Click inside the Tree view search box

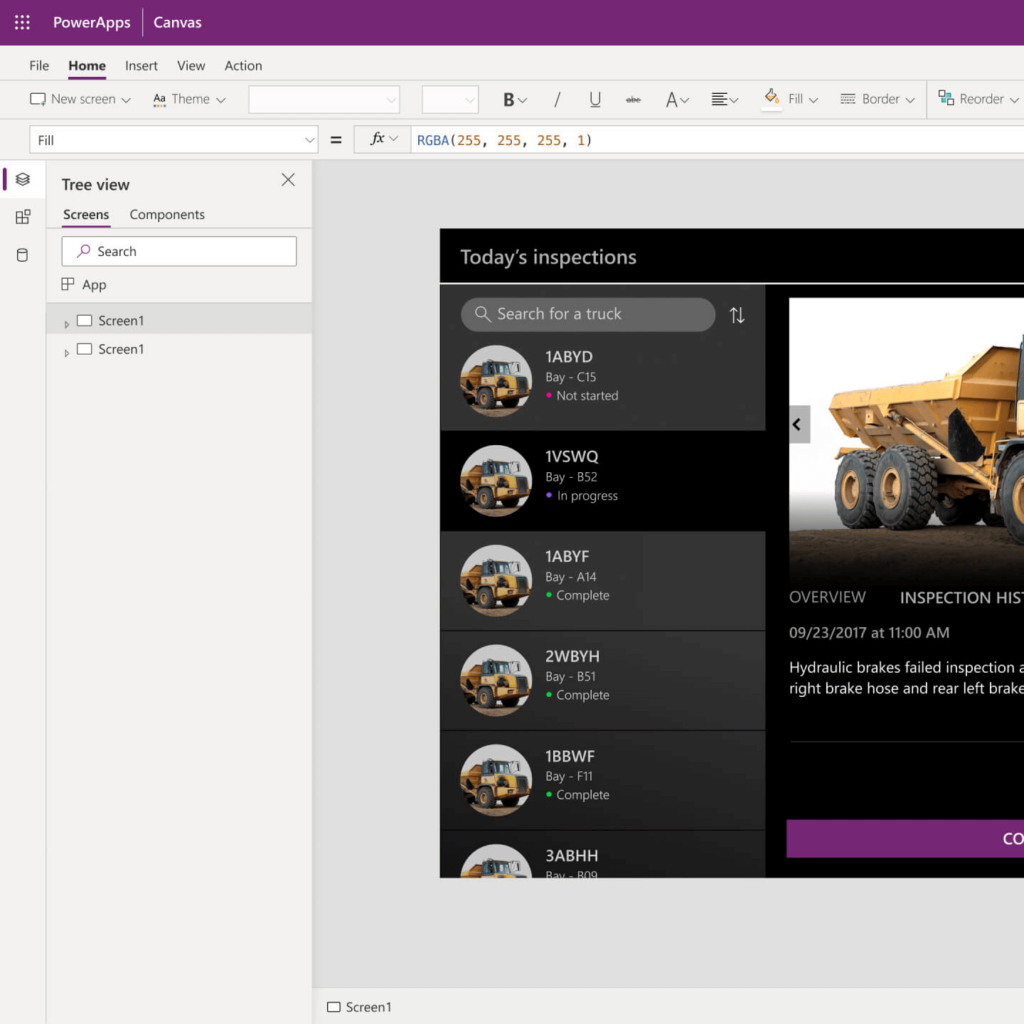click(x=178, y=251)
